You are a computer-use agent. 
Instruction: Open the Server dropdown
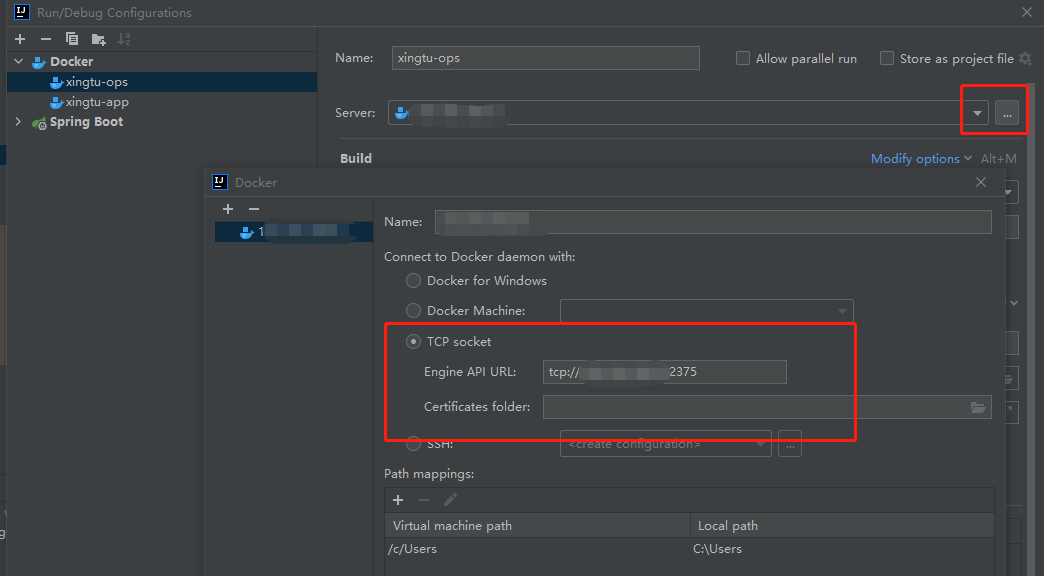pos(977,112)
